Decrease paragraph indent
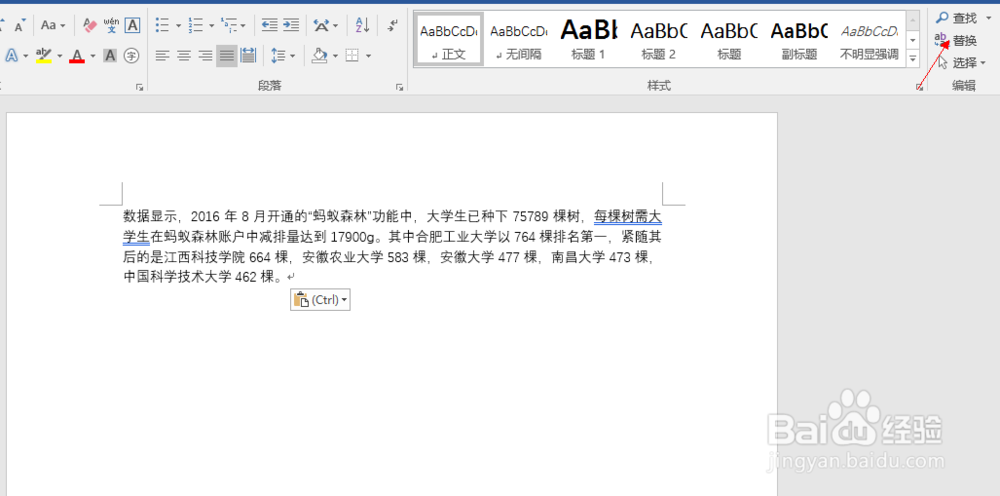The width and height of the screenshot is (1000, 496). click(269, 26)
